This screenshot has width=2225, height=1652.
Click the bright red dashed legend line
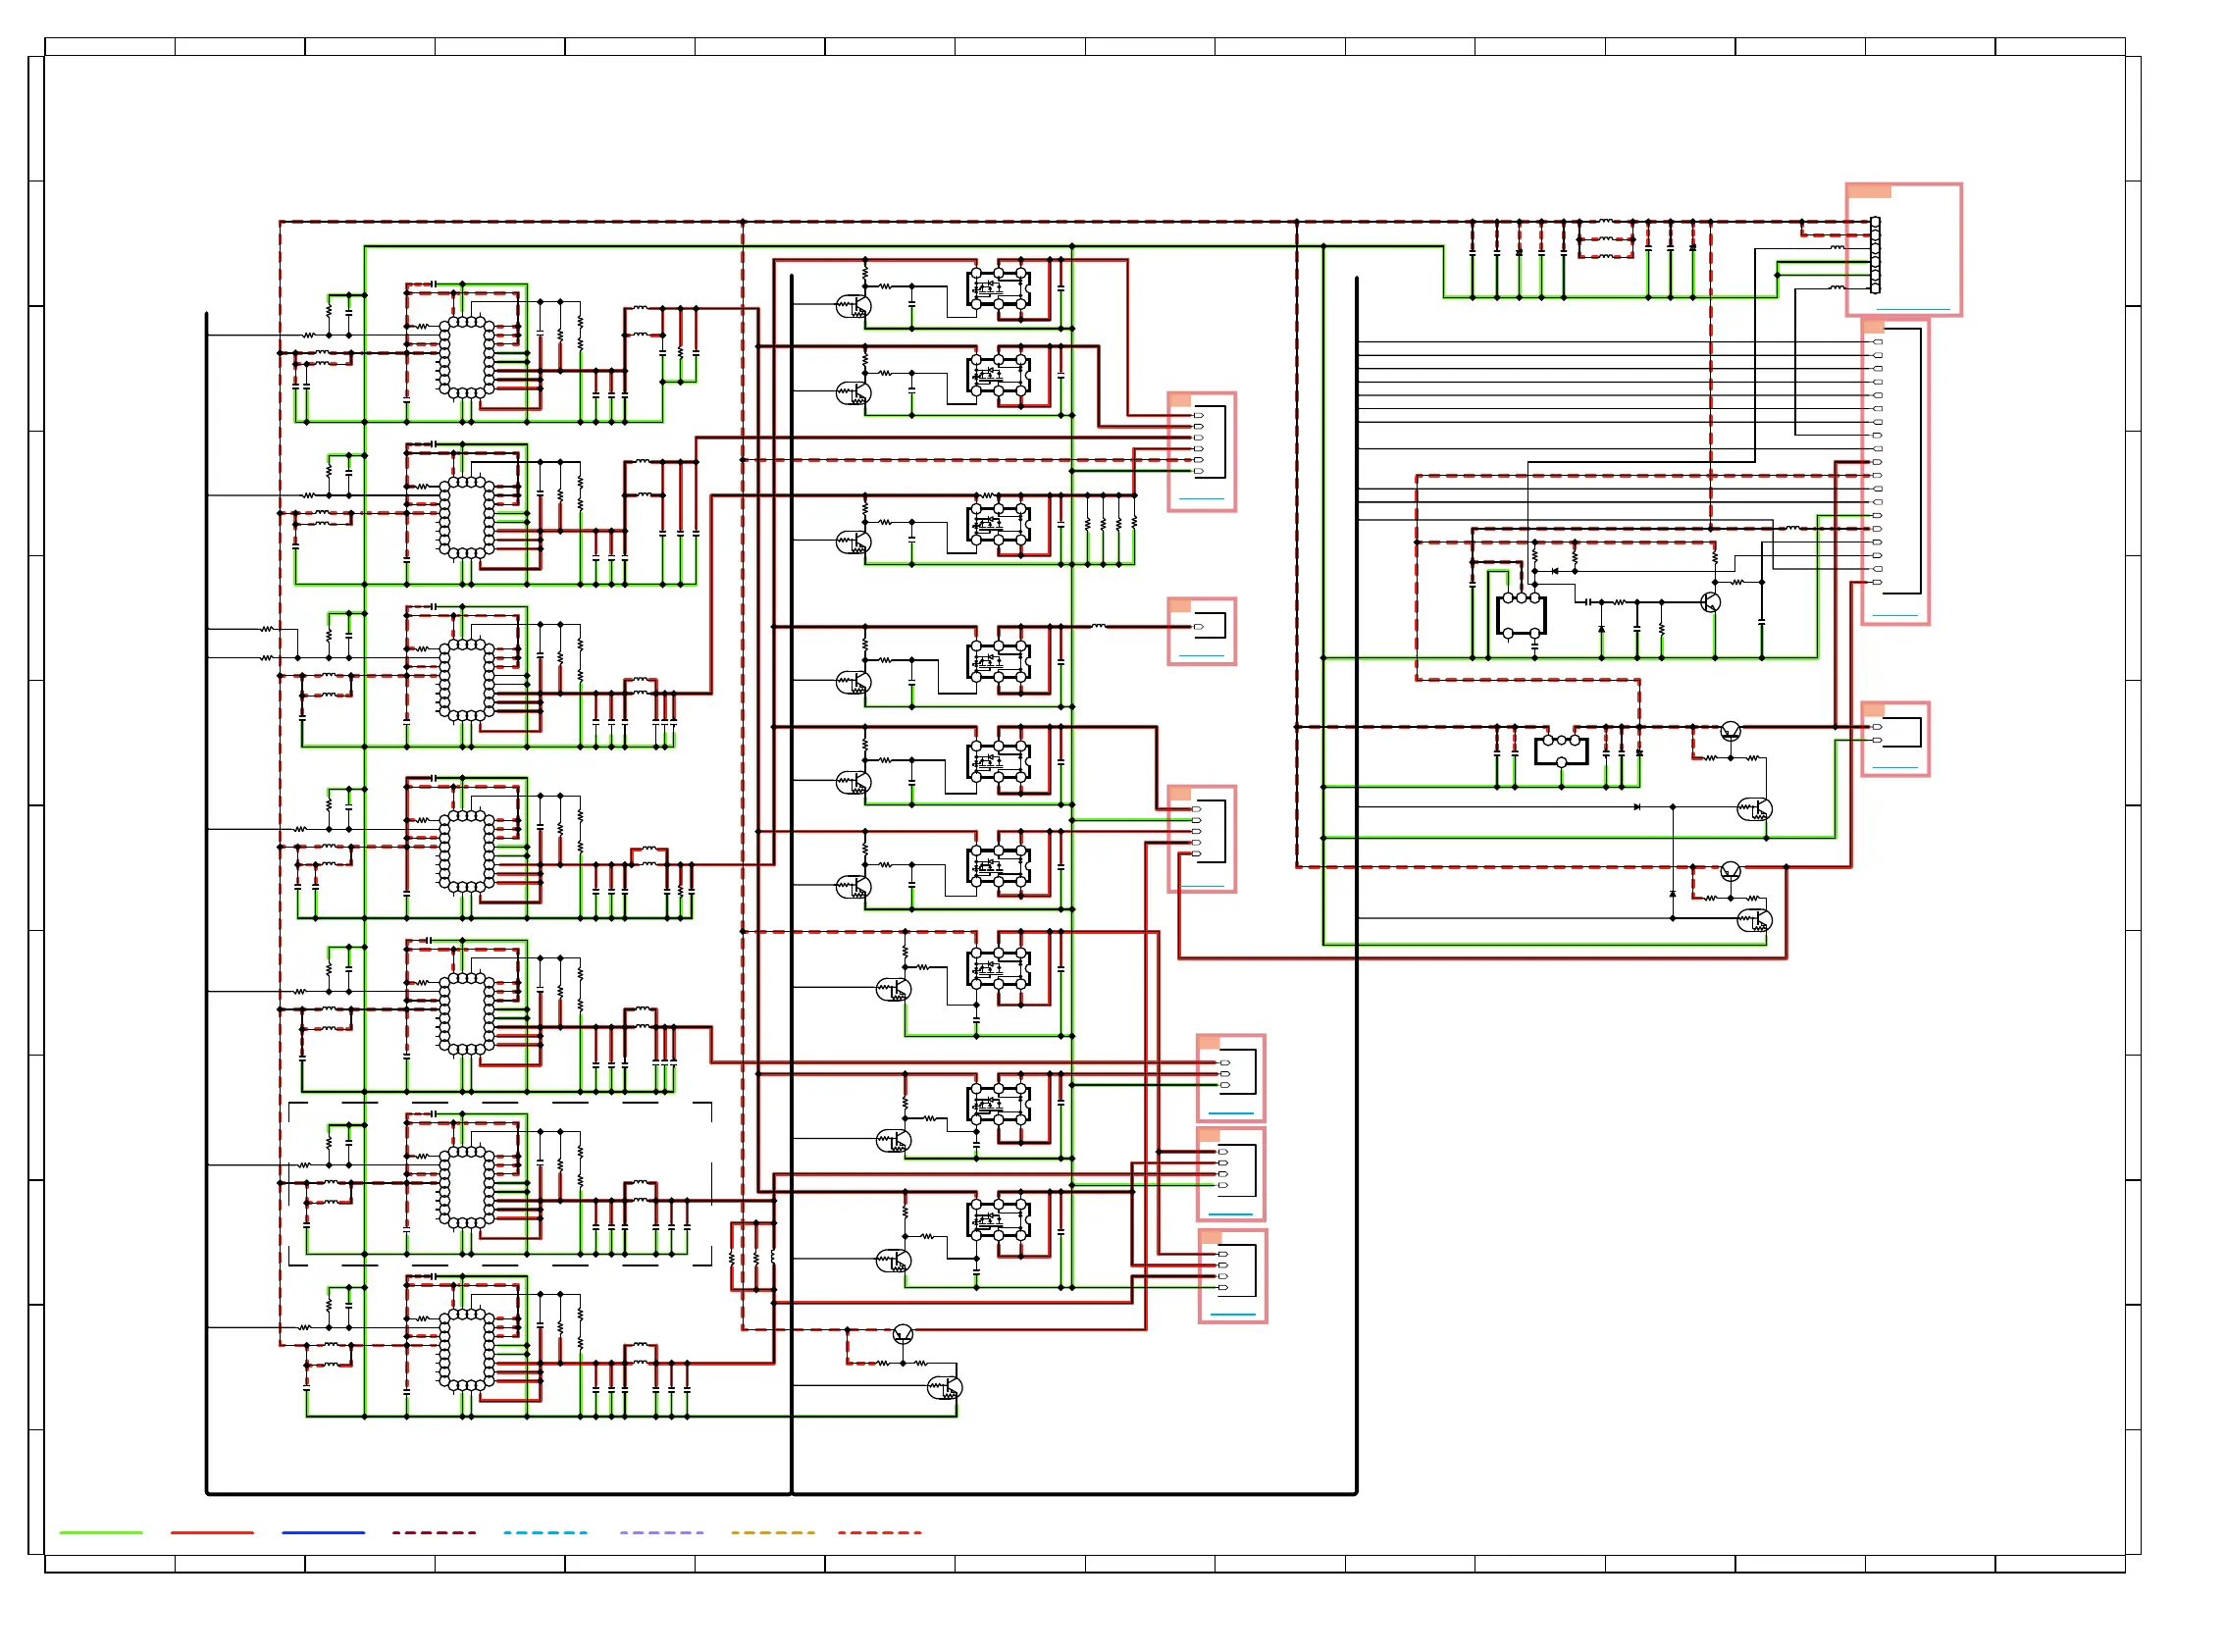pos(880,1532)
